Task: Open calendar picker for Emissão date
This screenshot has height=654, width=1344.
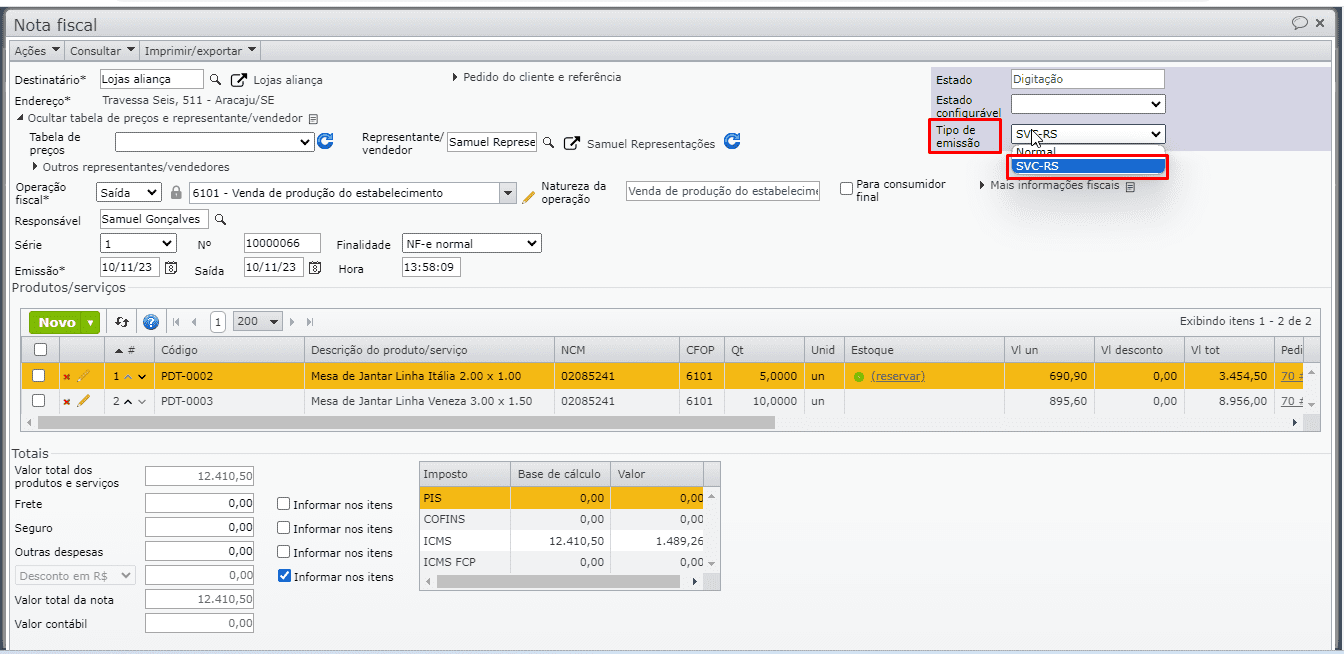Action: (x=171, y=268)
